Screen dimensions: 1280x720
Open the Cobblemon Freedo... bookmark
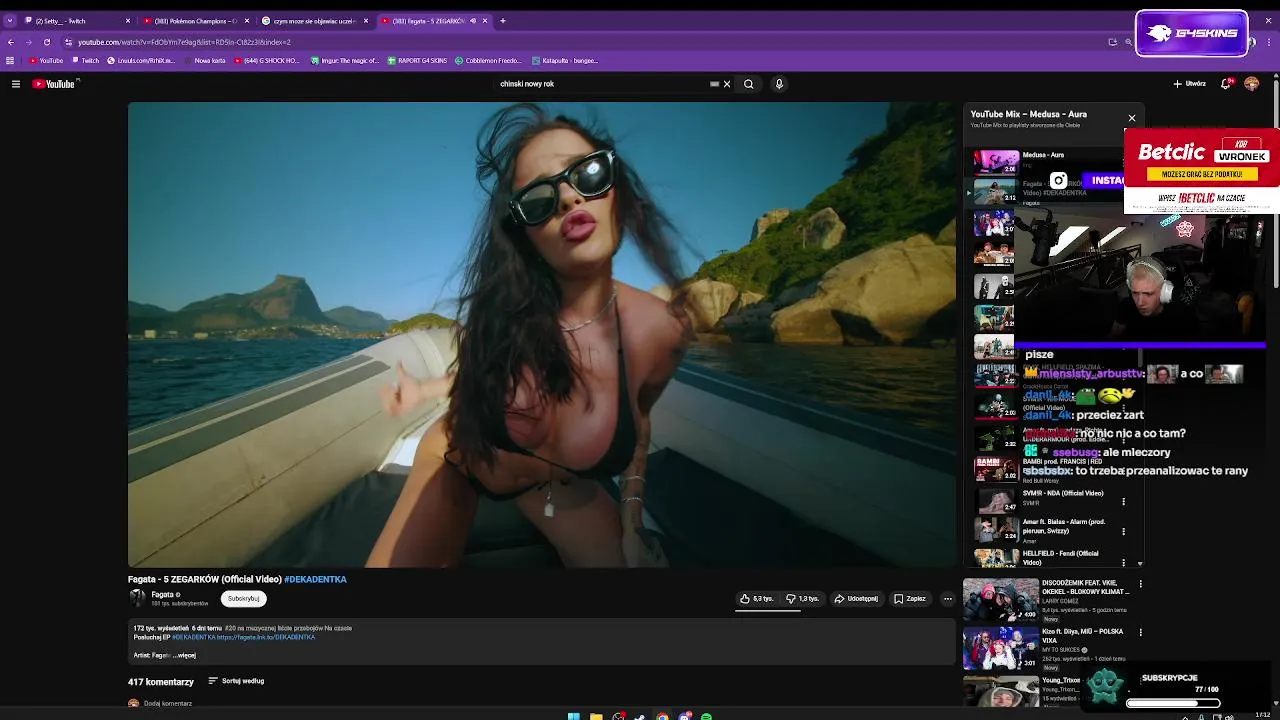coord(488,60)
